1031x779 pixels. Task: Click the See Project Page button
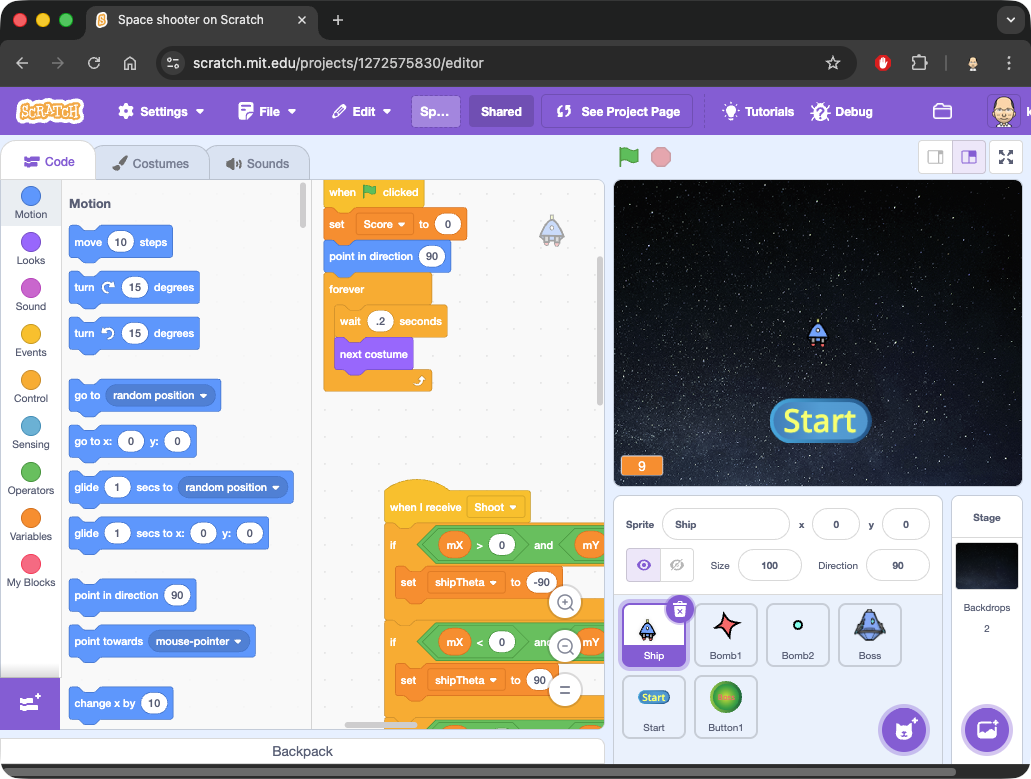(x=618, y=112)
